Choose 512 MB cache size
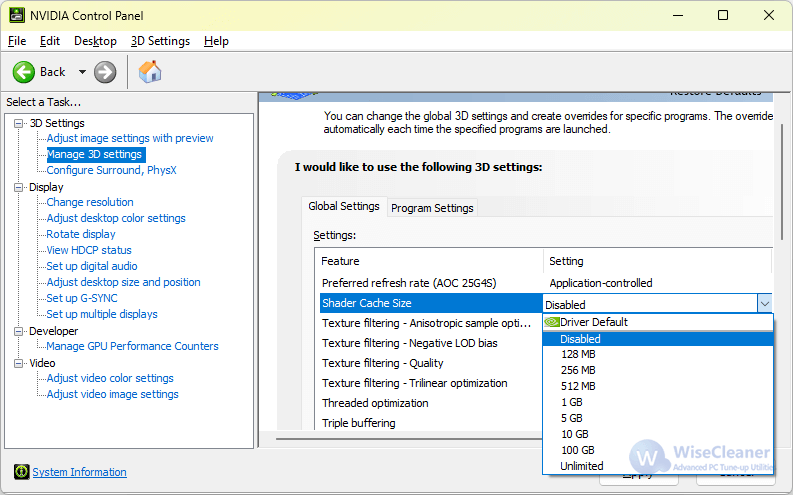Viewport: 793px width, 495px height. pos(658,386)
